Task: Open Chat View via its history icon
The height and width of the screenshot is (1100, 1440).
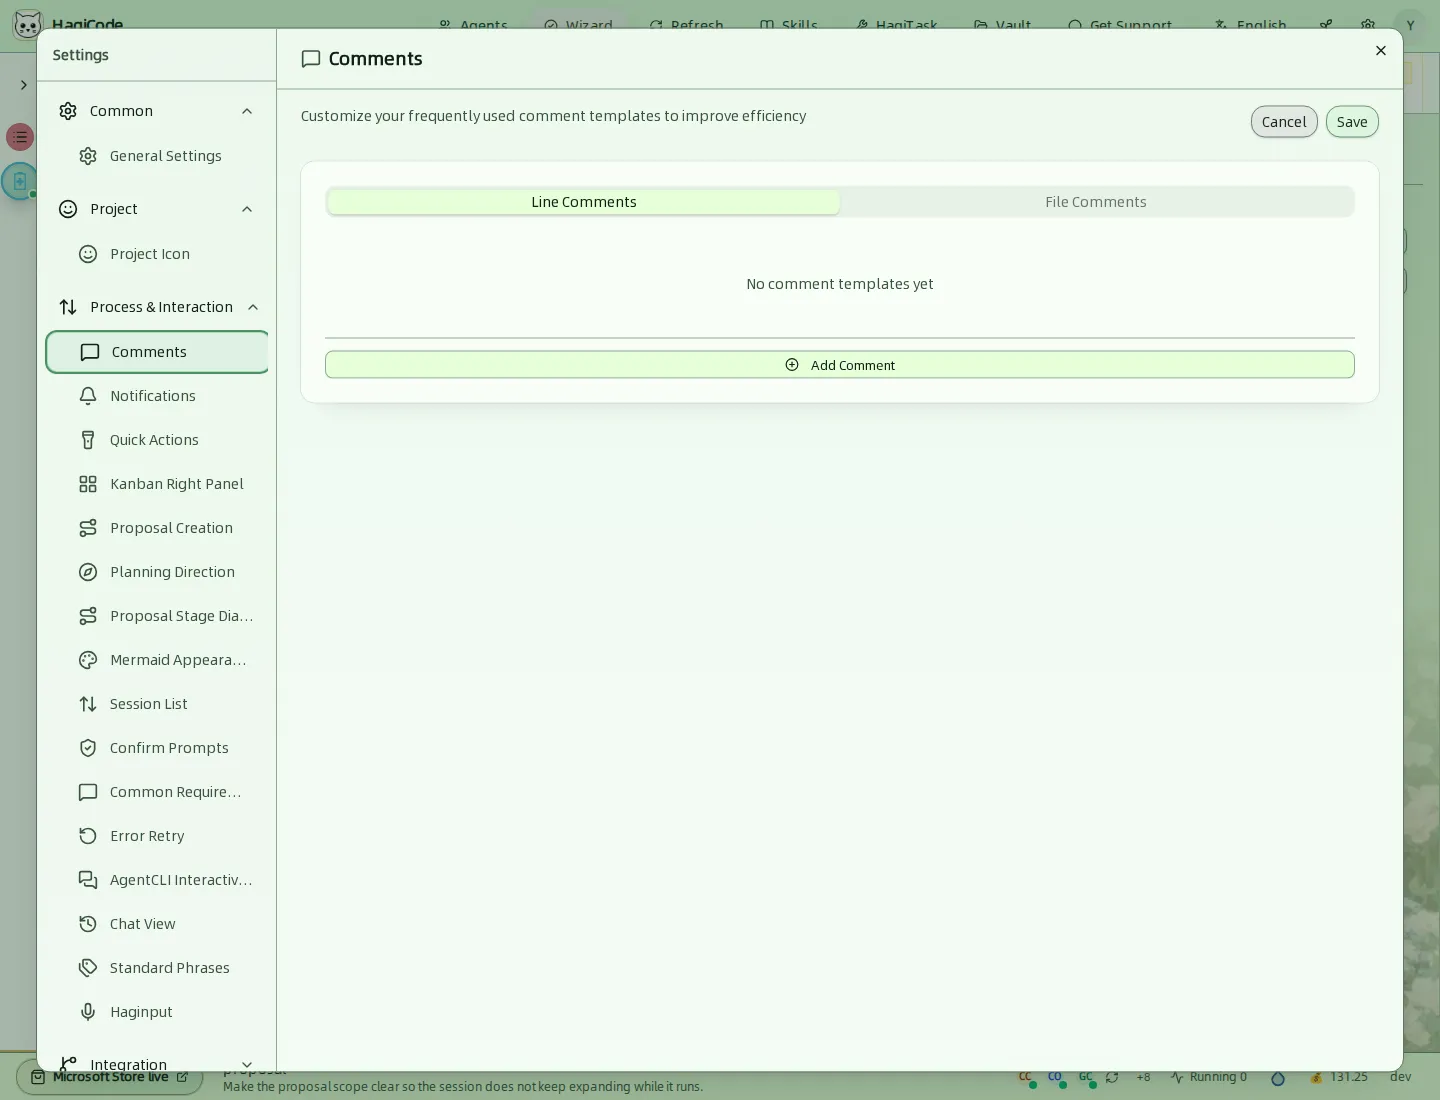Action: [88, 924]
